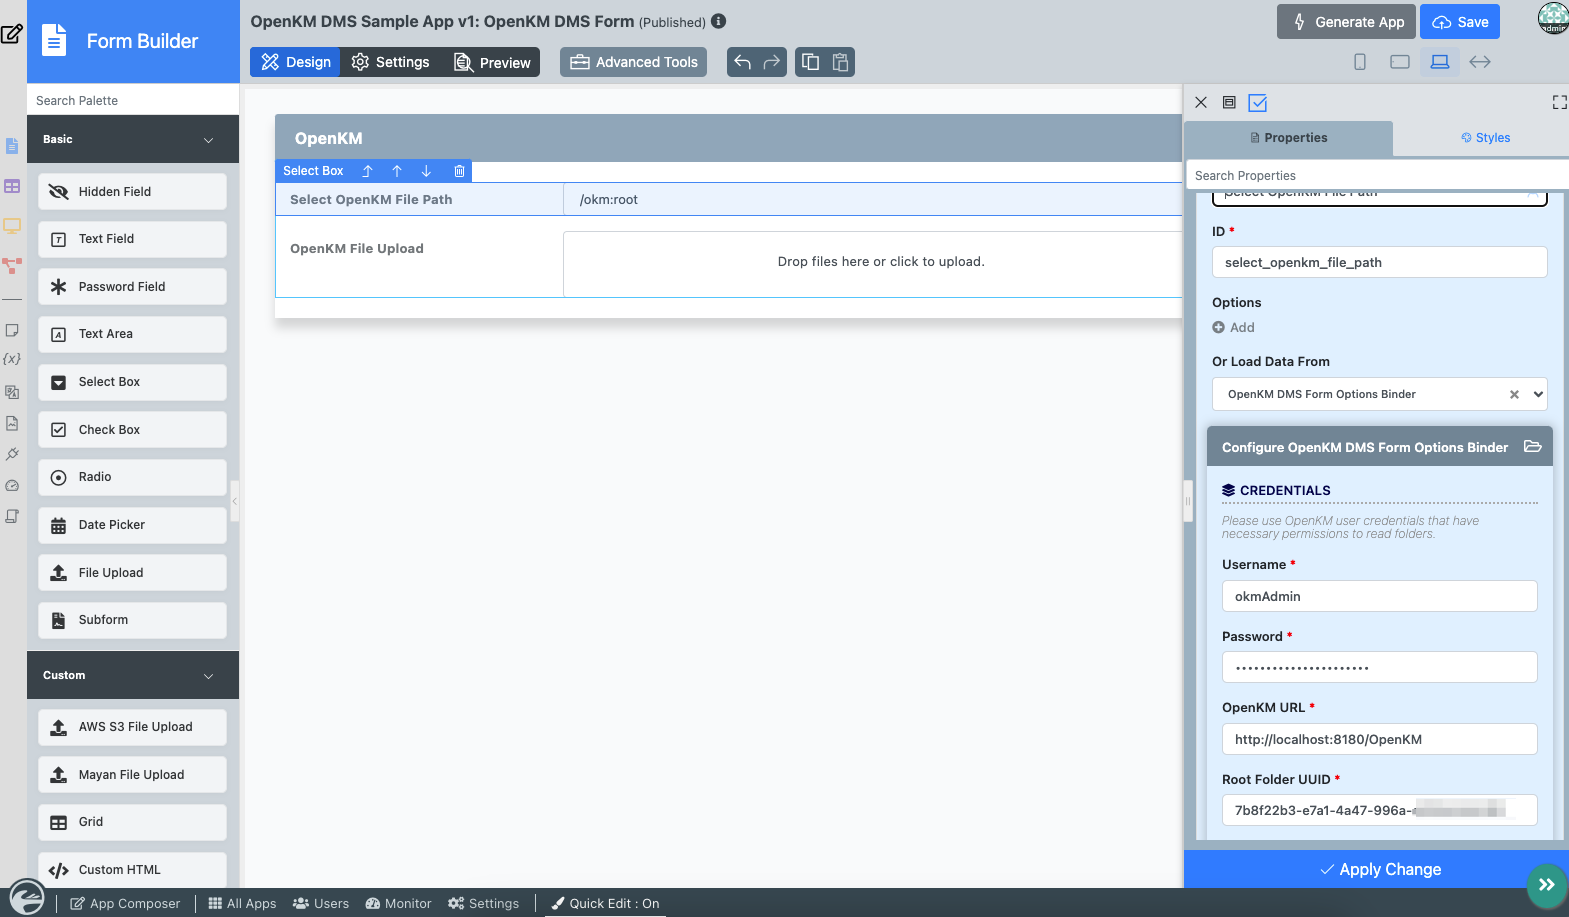Open the Or Load Data From dropdown

pos(1380,394)
